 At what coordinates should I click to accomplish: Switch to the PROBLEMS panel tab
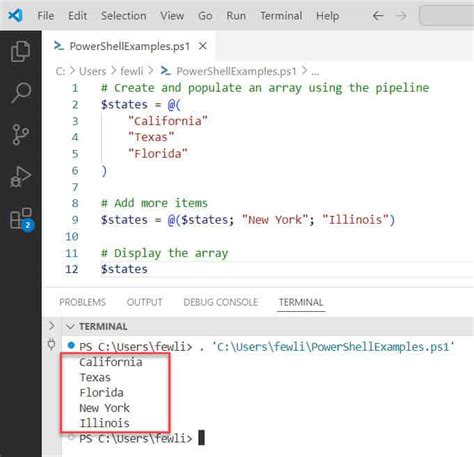(82, 302)
